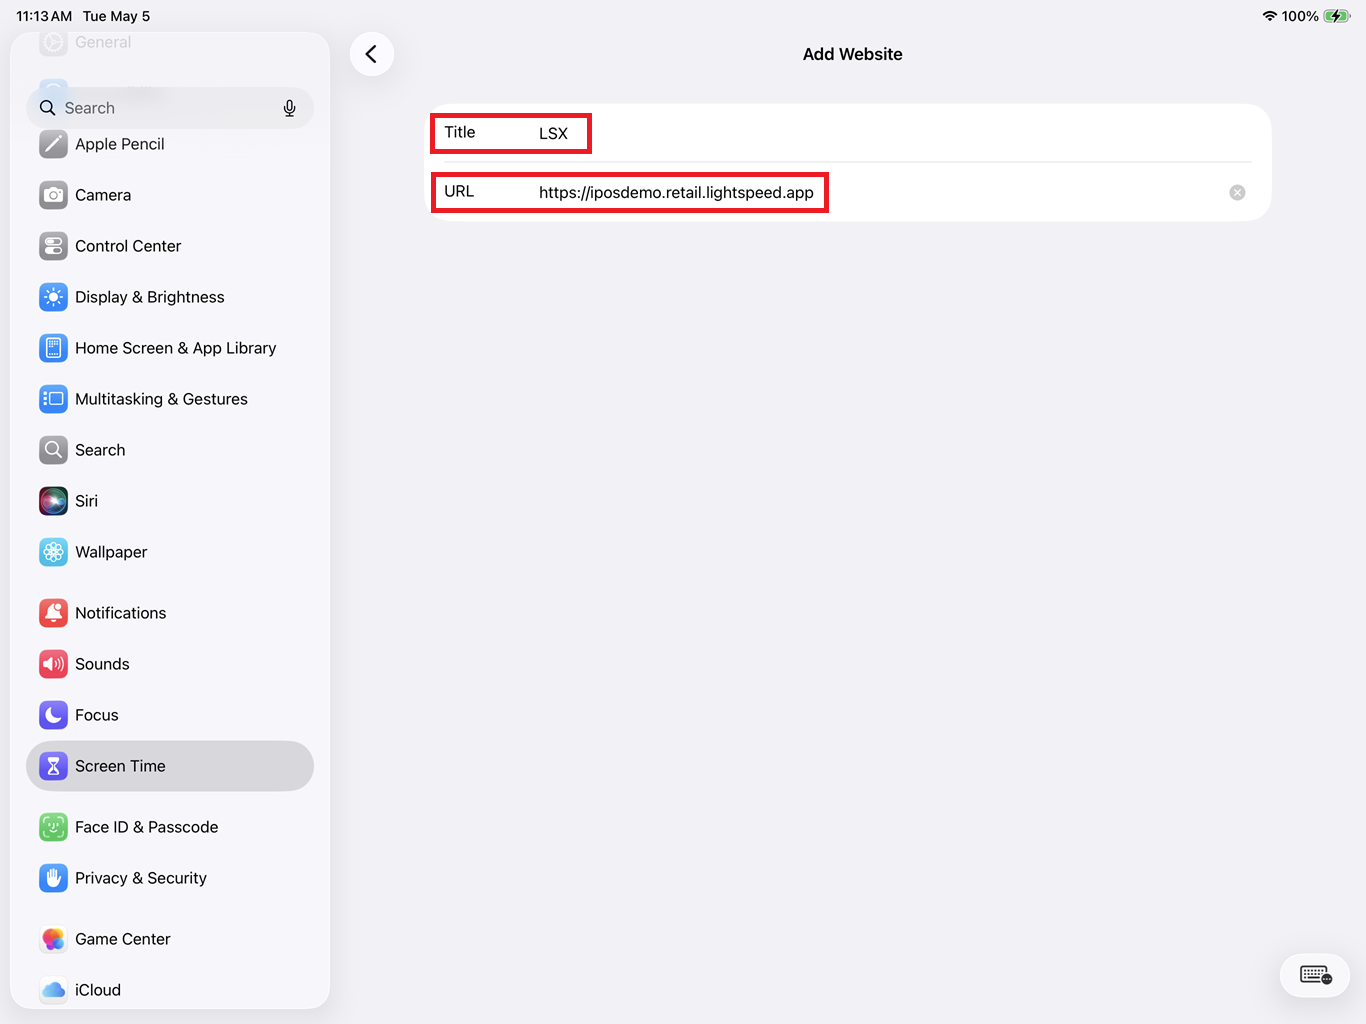Tap the Siri icon
Viewport: 1366px width, 1024px height.
click(x=54, y=501)
